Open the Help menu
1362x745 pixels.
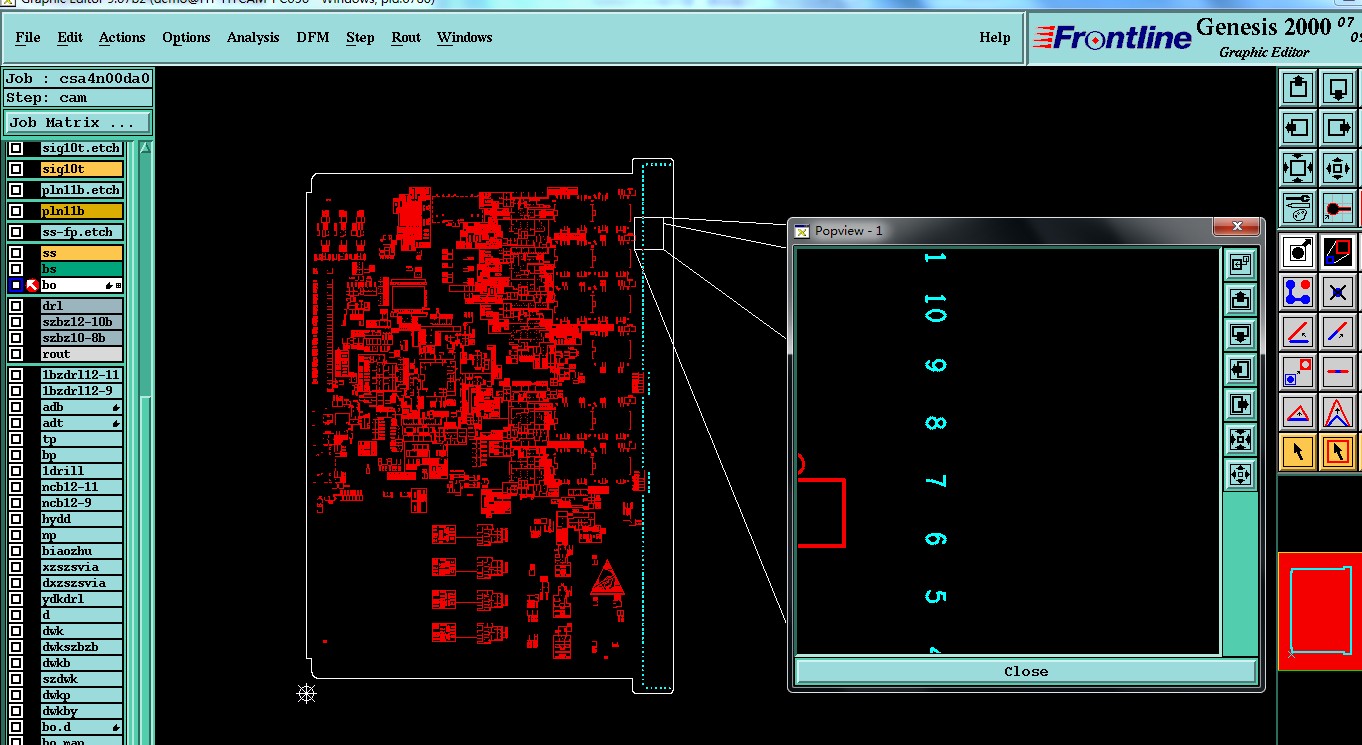pos(994,37)
